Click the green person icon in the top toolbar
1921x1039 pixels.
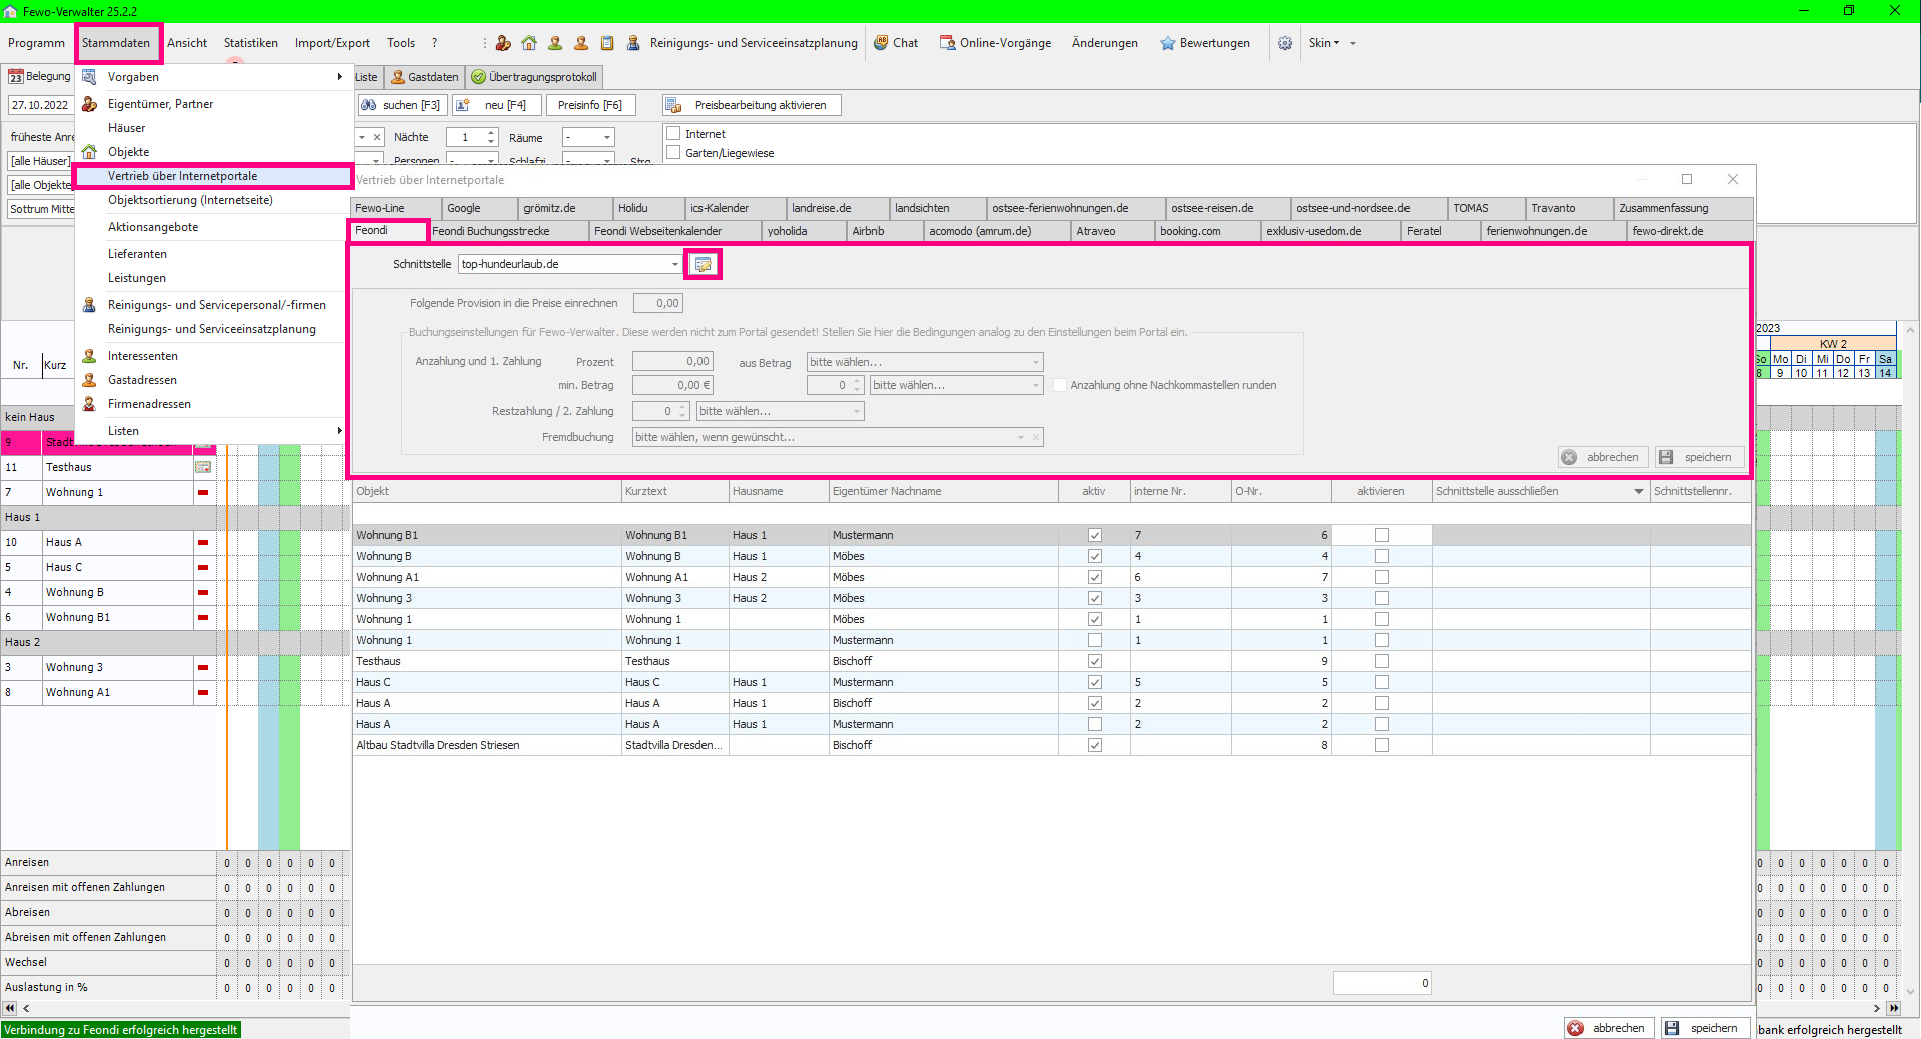click(x=555, y=43)
